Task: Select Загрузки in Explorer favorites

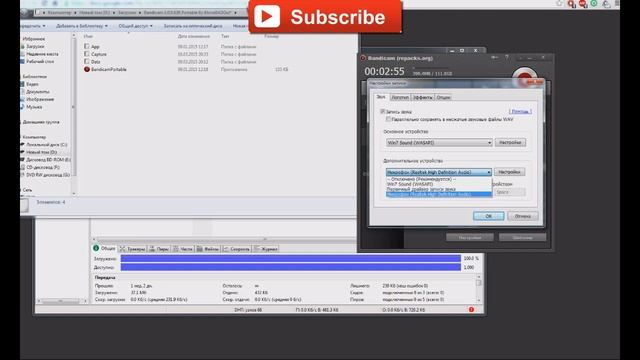Action: coord(35,46)
